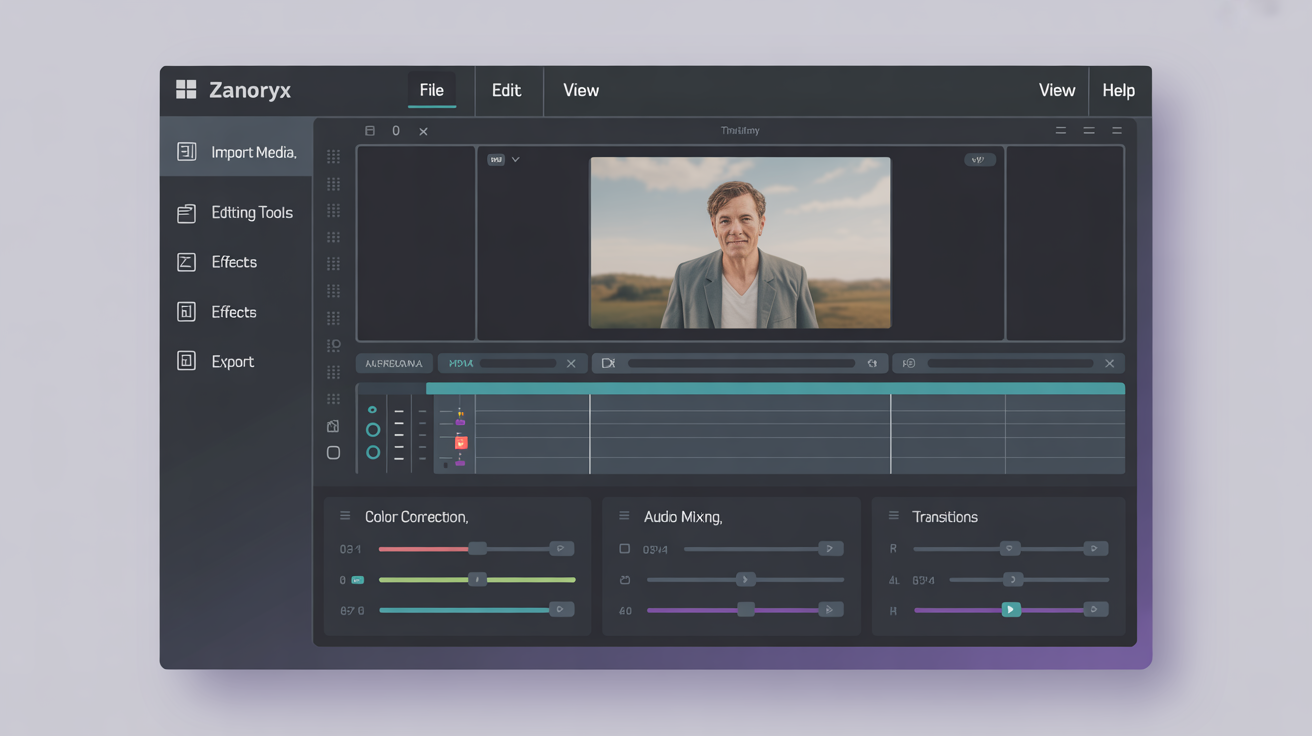Toggle the bottom track circle in the timeline

click(373, 453)
